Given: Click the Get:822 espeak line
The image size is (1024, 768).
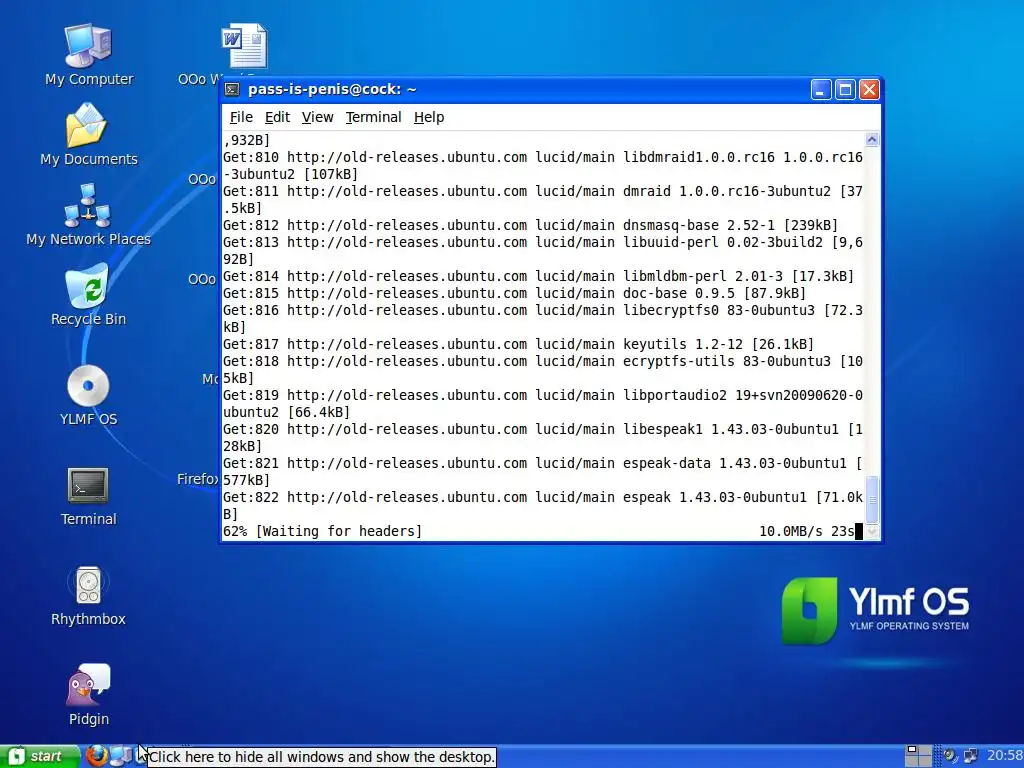Looking at the screenshot, I should pyautogui.click(x=543, y=505).
